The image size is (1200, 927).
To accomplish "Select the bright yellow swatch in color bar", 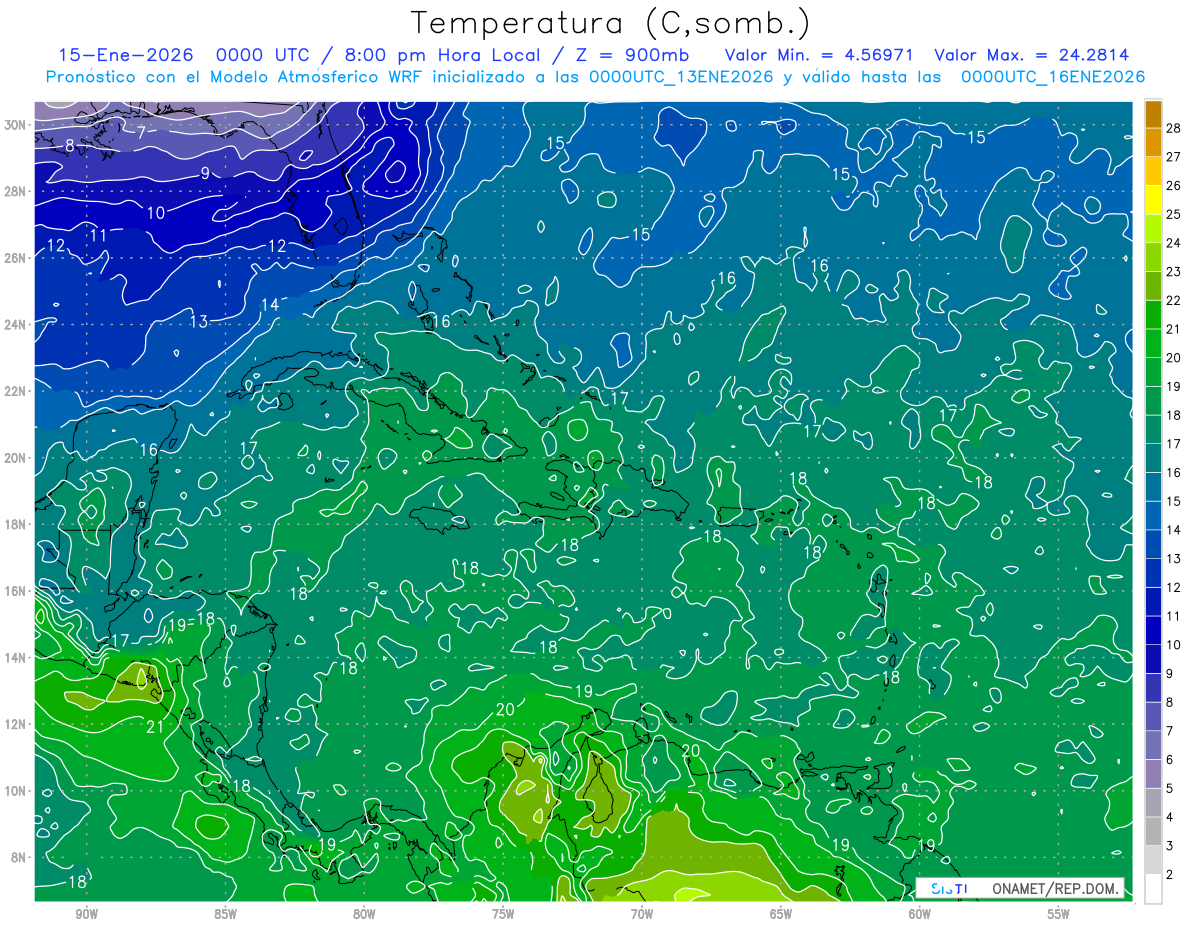I will 1153,200.
